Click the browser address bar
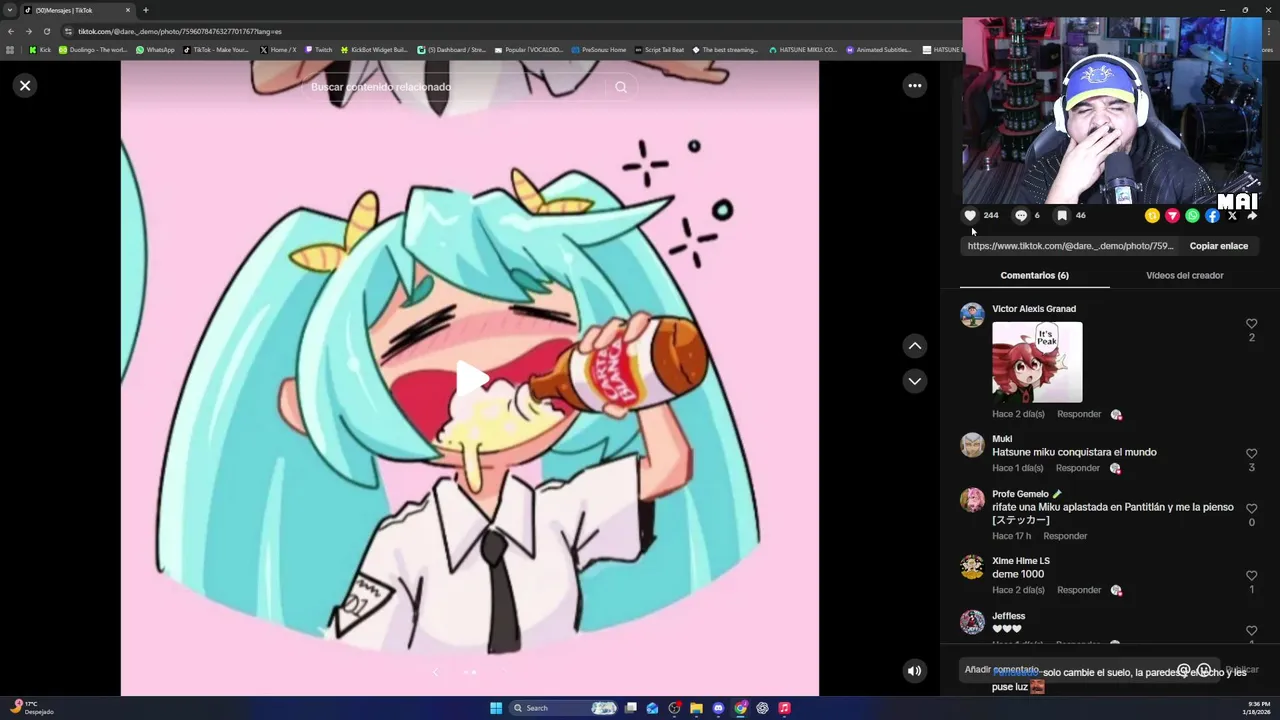 [500, 31]
